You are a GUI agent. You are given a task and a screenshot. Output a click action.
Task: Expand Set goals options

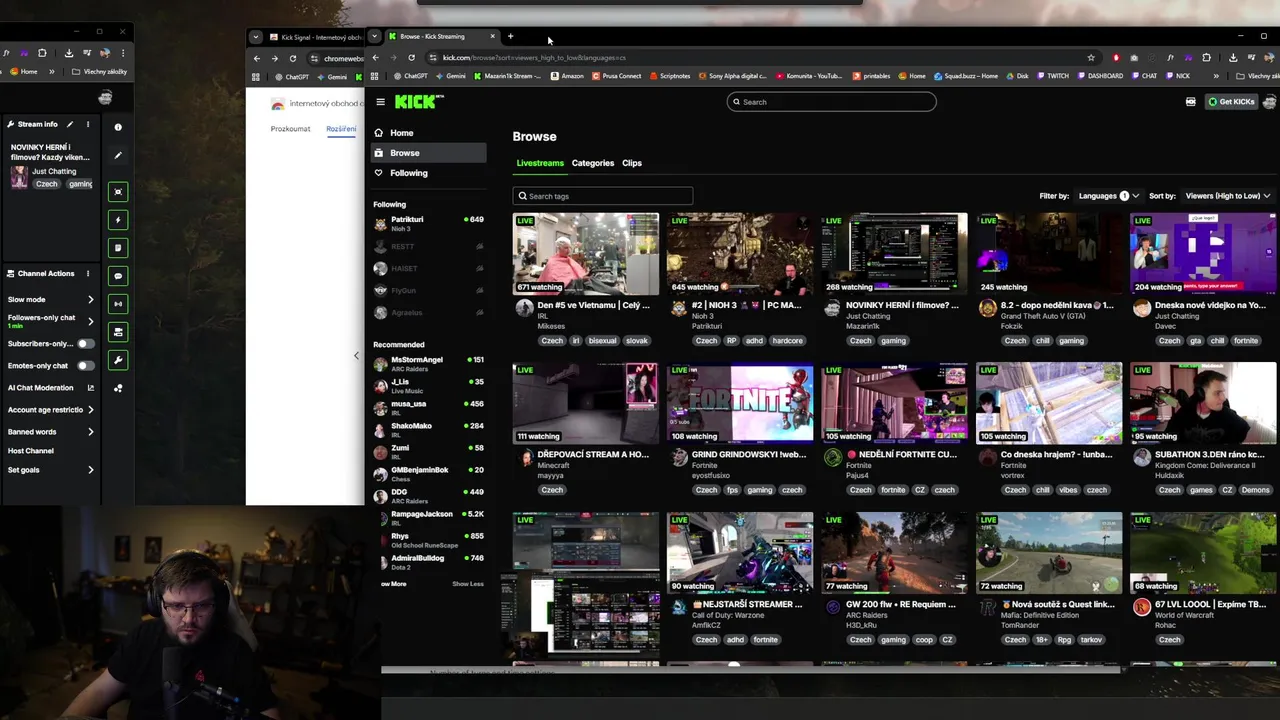[x=91, y=470]
